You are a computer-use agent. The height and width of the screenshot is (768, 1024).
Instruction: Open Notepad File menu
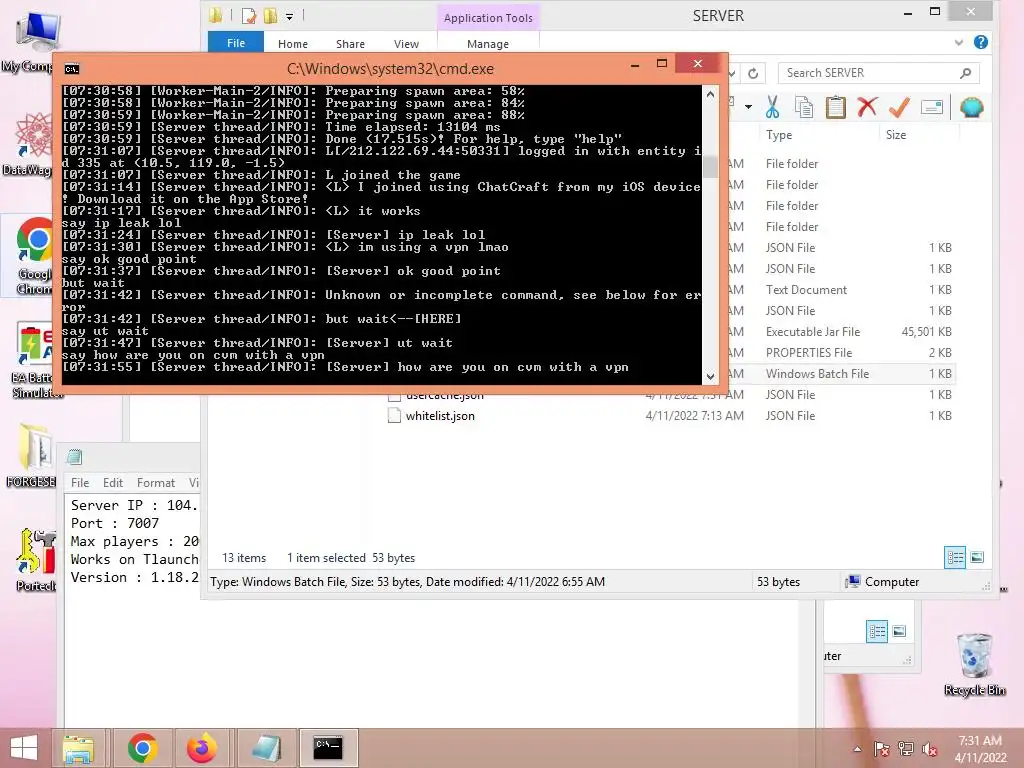[x=80, y=483]
